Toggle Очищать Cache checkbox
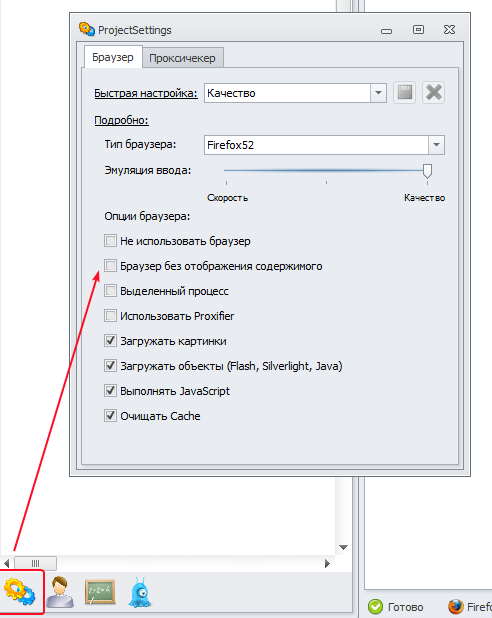Viewport: 492px width, 618px height. 110,416
